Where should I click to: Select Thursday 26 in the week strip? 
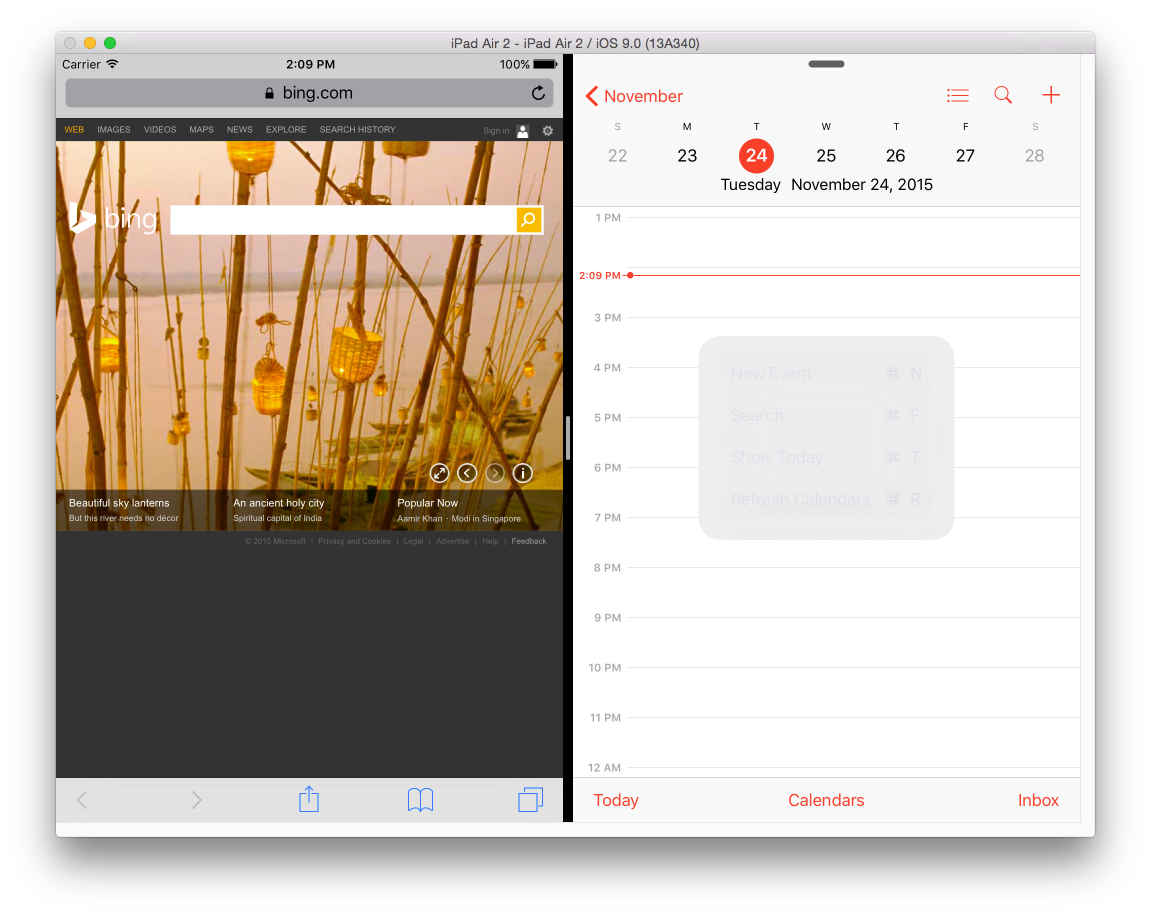pos(896,156)
